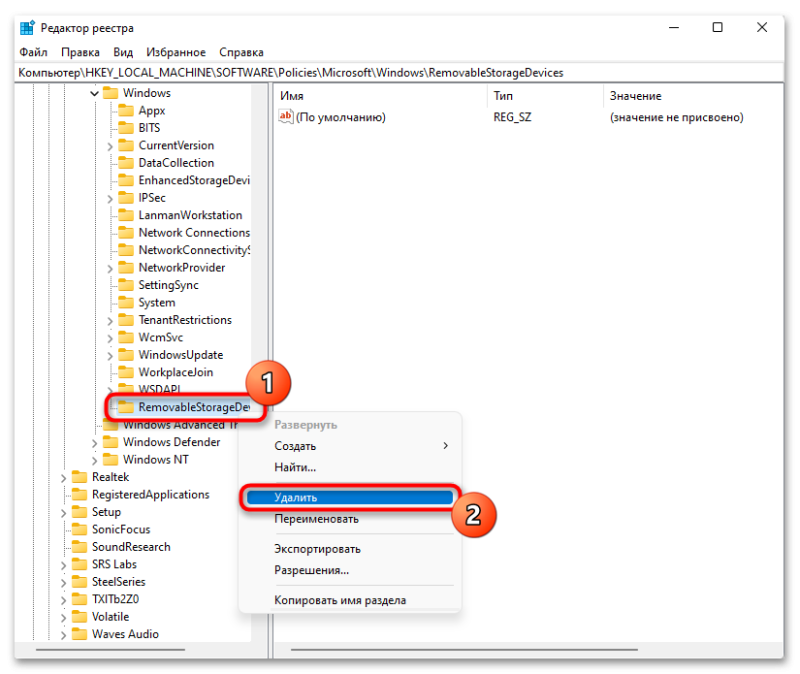This screenshot has height=674, width=800.
Task: Click the SRS Labs folder icon
Action: 79,564
